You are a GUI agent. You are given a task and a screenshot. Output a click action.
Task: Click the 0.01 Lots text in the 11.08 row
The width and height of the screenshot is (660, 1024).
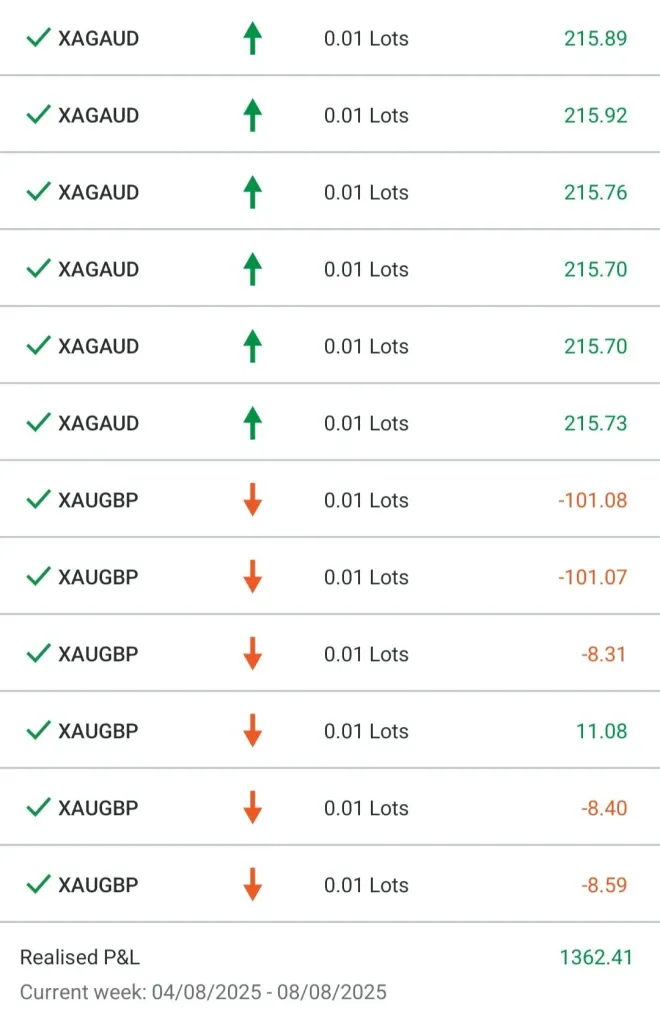pos(366,731)
